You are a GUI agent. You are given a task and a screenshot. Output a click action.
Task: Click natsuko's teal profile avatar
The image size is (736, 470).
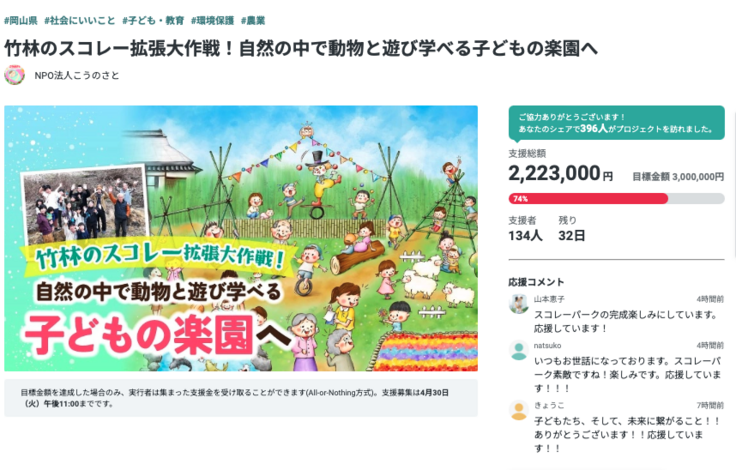click(518, 350)
